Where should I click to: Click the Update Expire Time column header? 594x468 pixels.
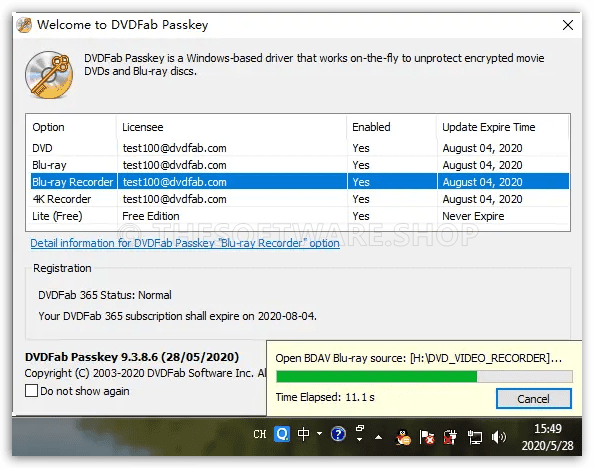[x=503, y=127]
